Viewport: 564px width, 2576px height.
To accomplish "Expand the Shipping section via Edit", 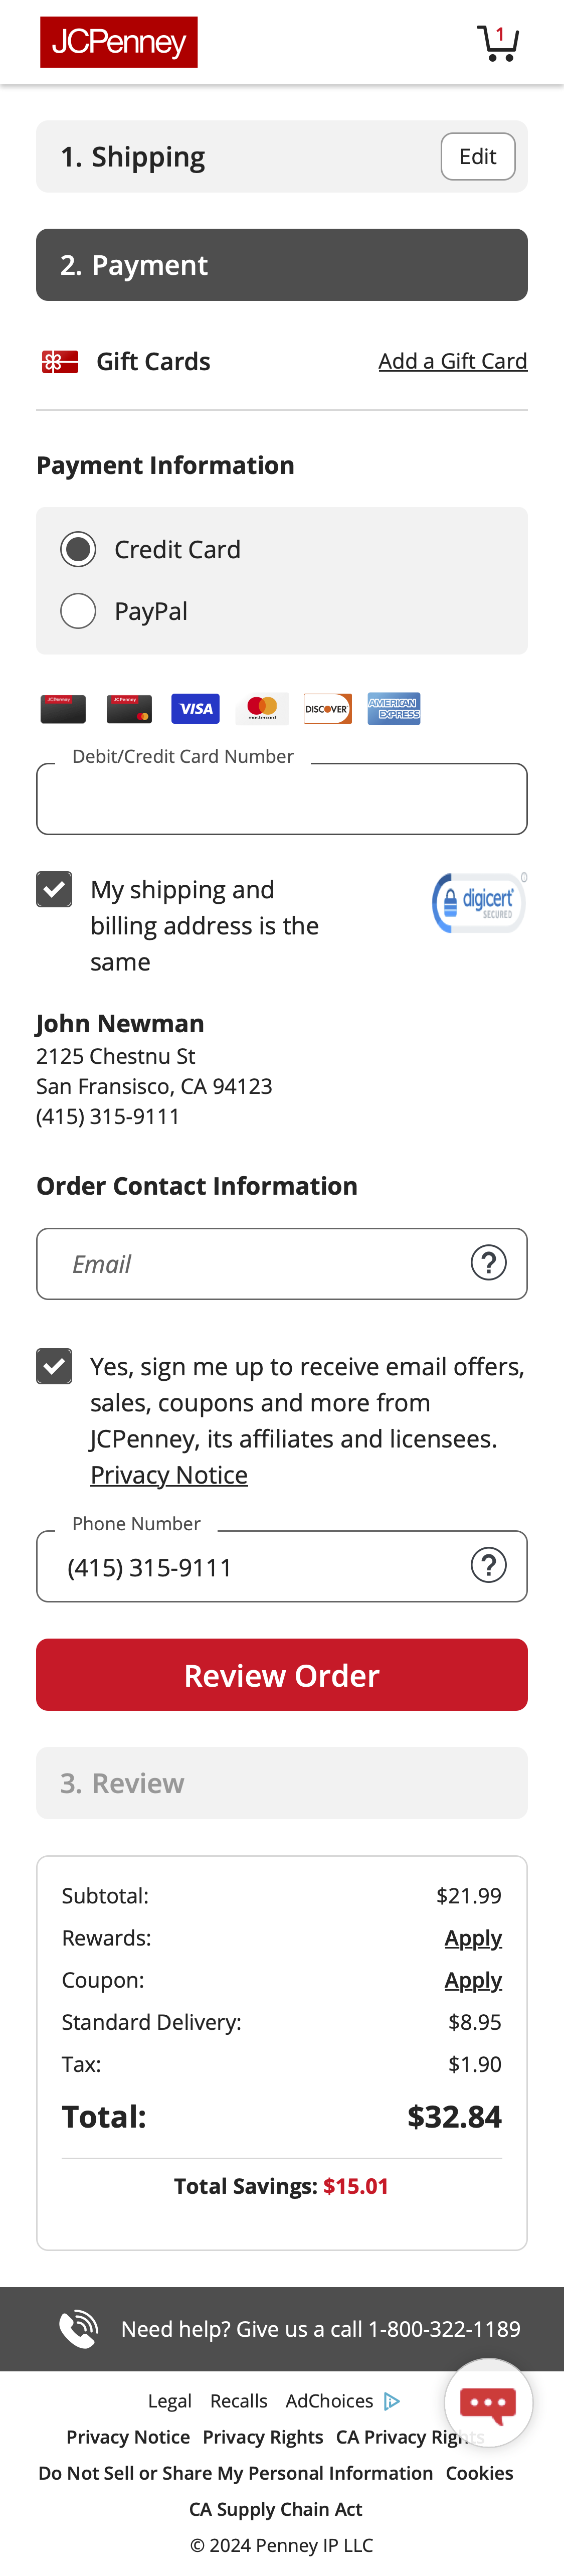I will [x=477, y=156].
